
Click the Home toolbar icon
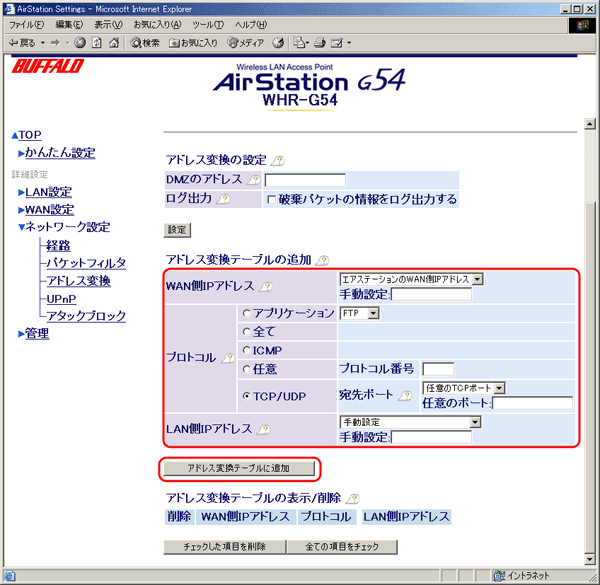coord(114,43)
